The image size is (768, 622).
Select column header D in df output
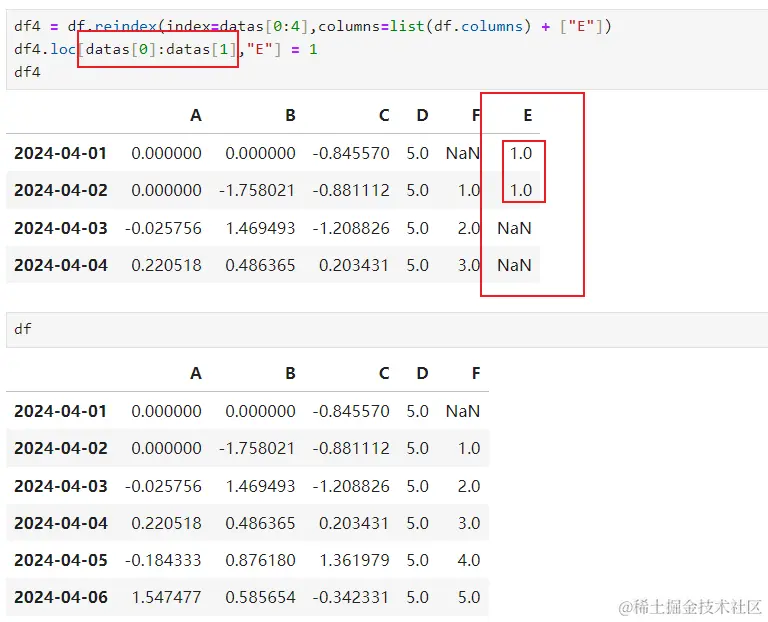[x=422, y=374]
